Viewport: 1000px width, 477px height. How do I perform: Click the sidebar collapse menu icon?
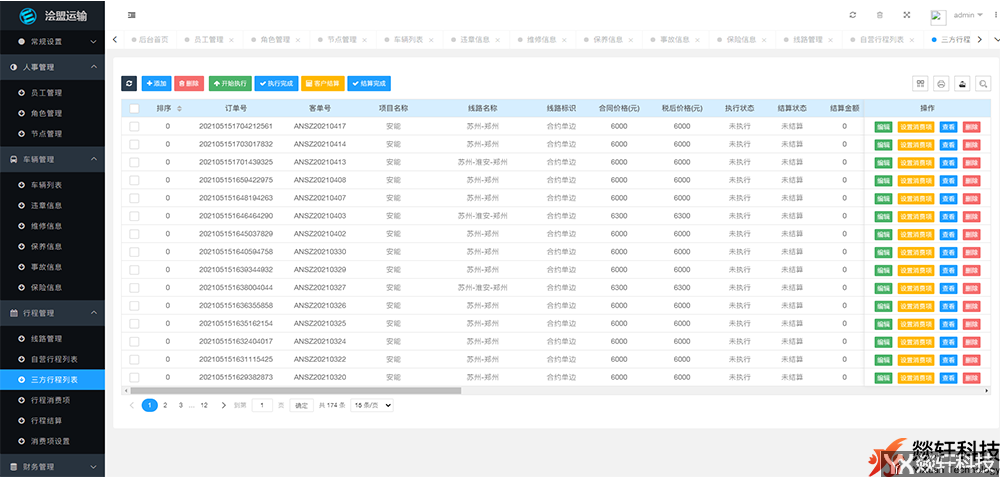132,15
